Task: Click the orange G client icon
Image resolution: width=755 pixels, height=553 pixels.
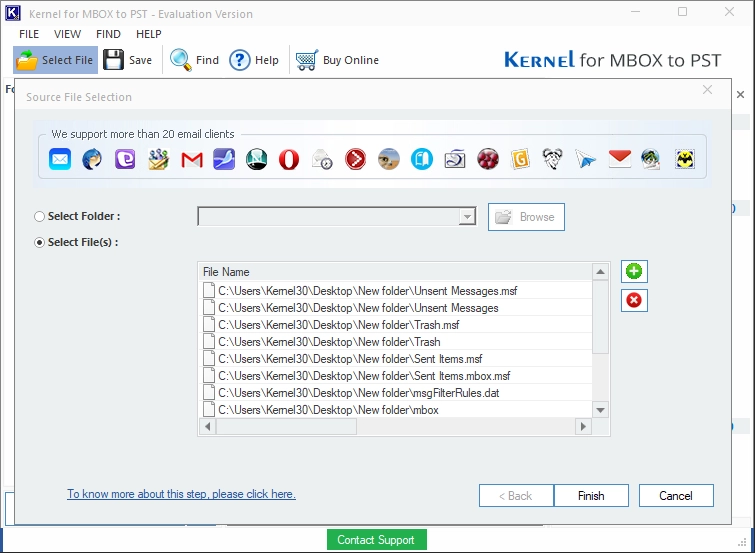Action: (x=521, y=159)
